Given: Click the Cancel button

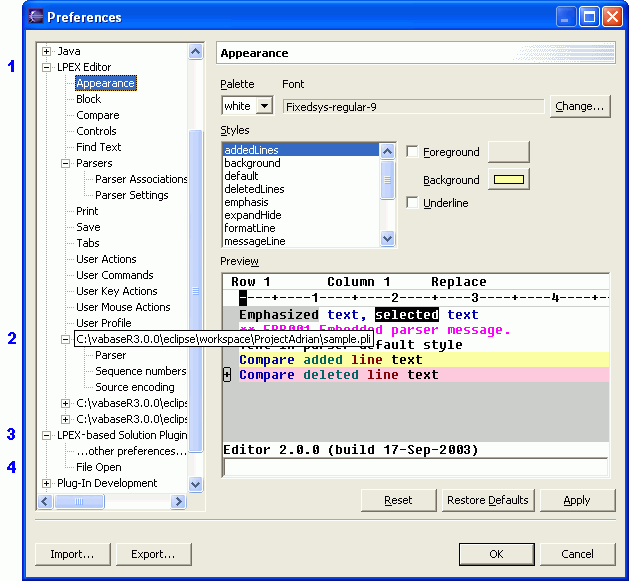Looking at the screenshot, I should (x=577, y=554).
